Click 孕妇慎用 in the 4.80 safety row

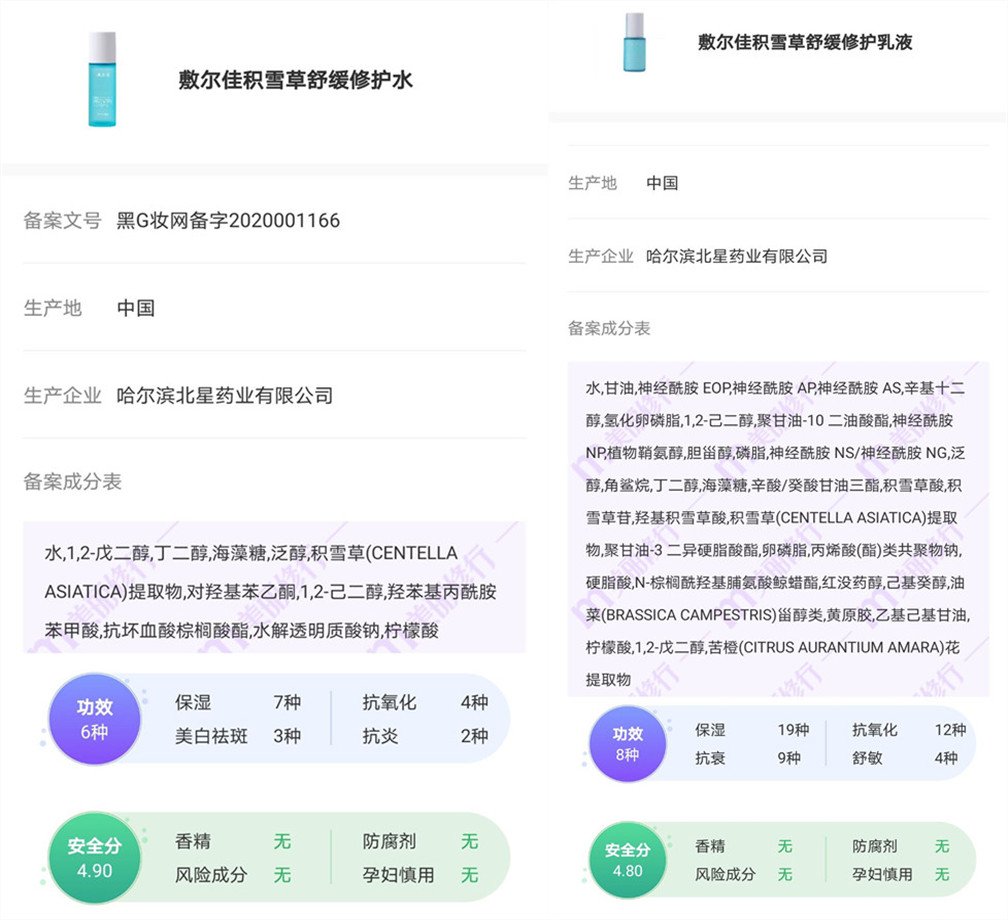coord(883,874)
